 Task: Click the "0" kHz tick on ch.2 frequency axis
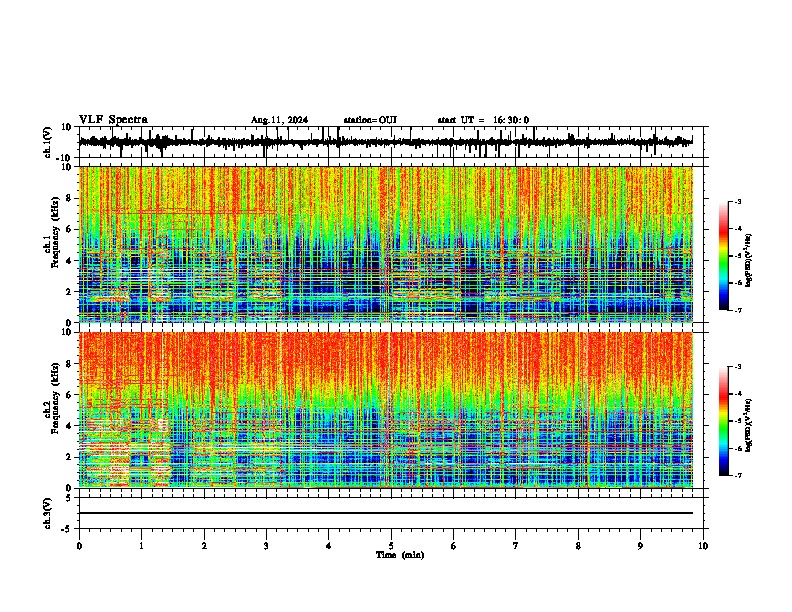pyautogui.click(x=69, y=488)
